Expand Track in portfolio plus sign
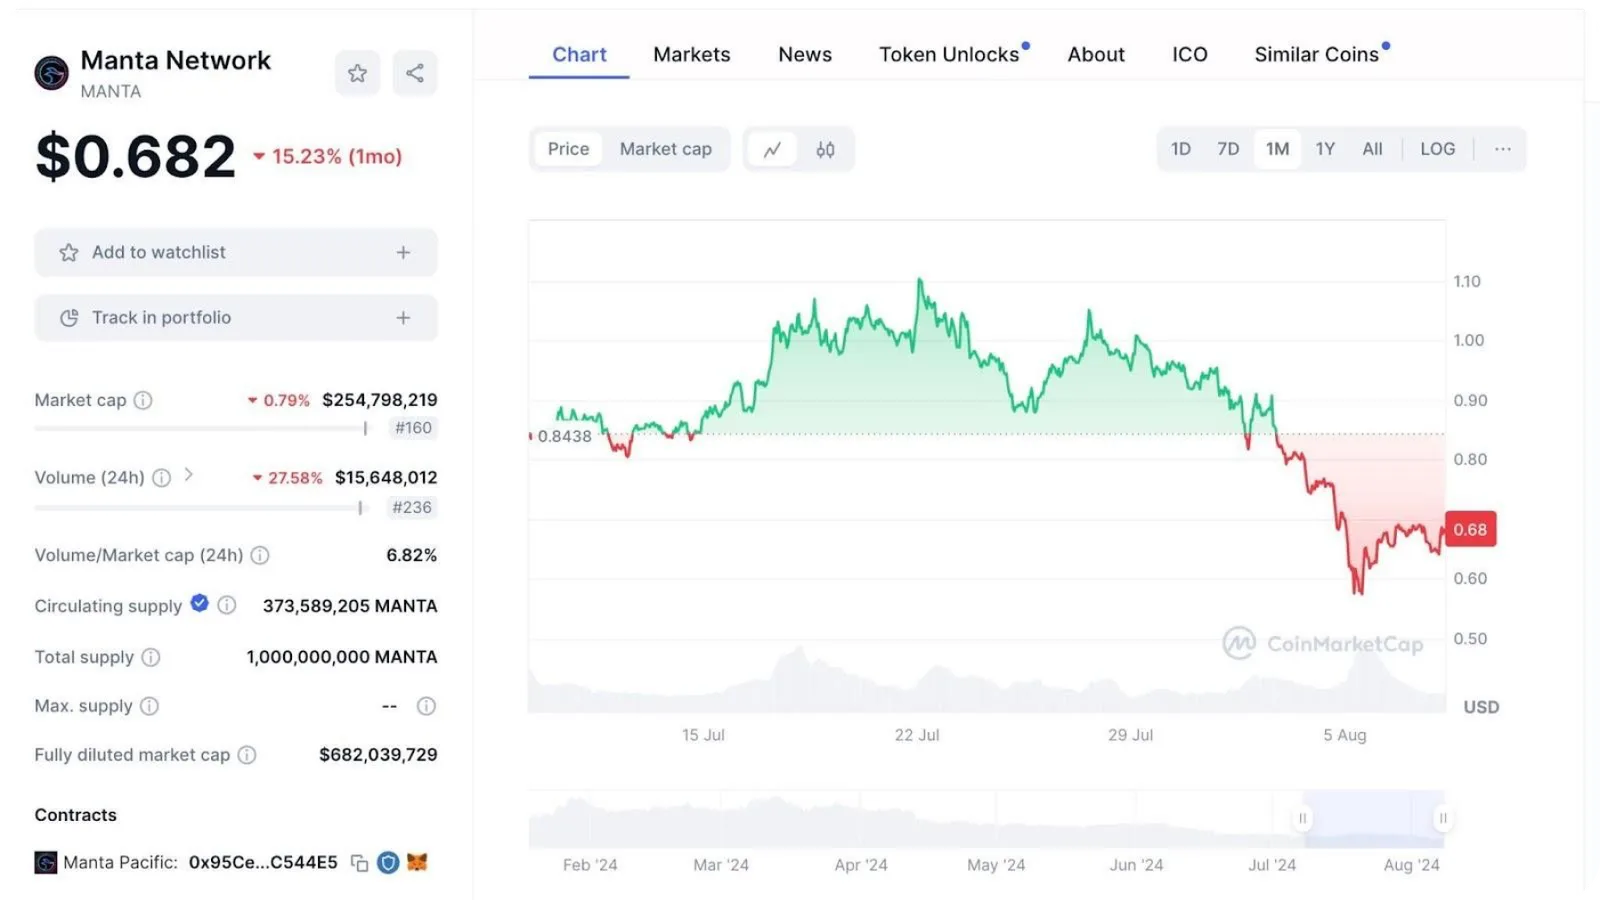 [x=403, y=318]
